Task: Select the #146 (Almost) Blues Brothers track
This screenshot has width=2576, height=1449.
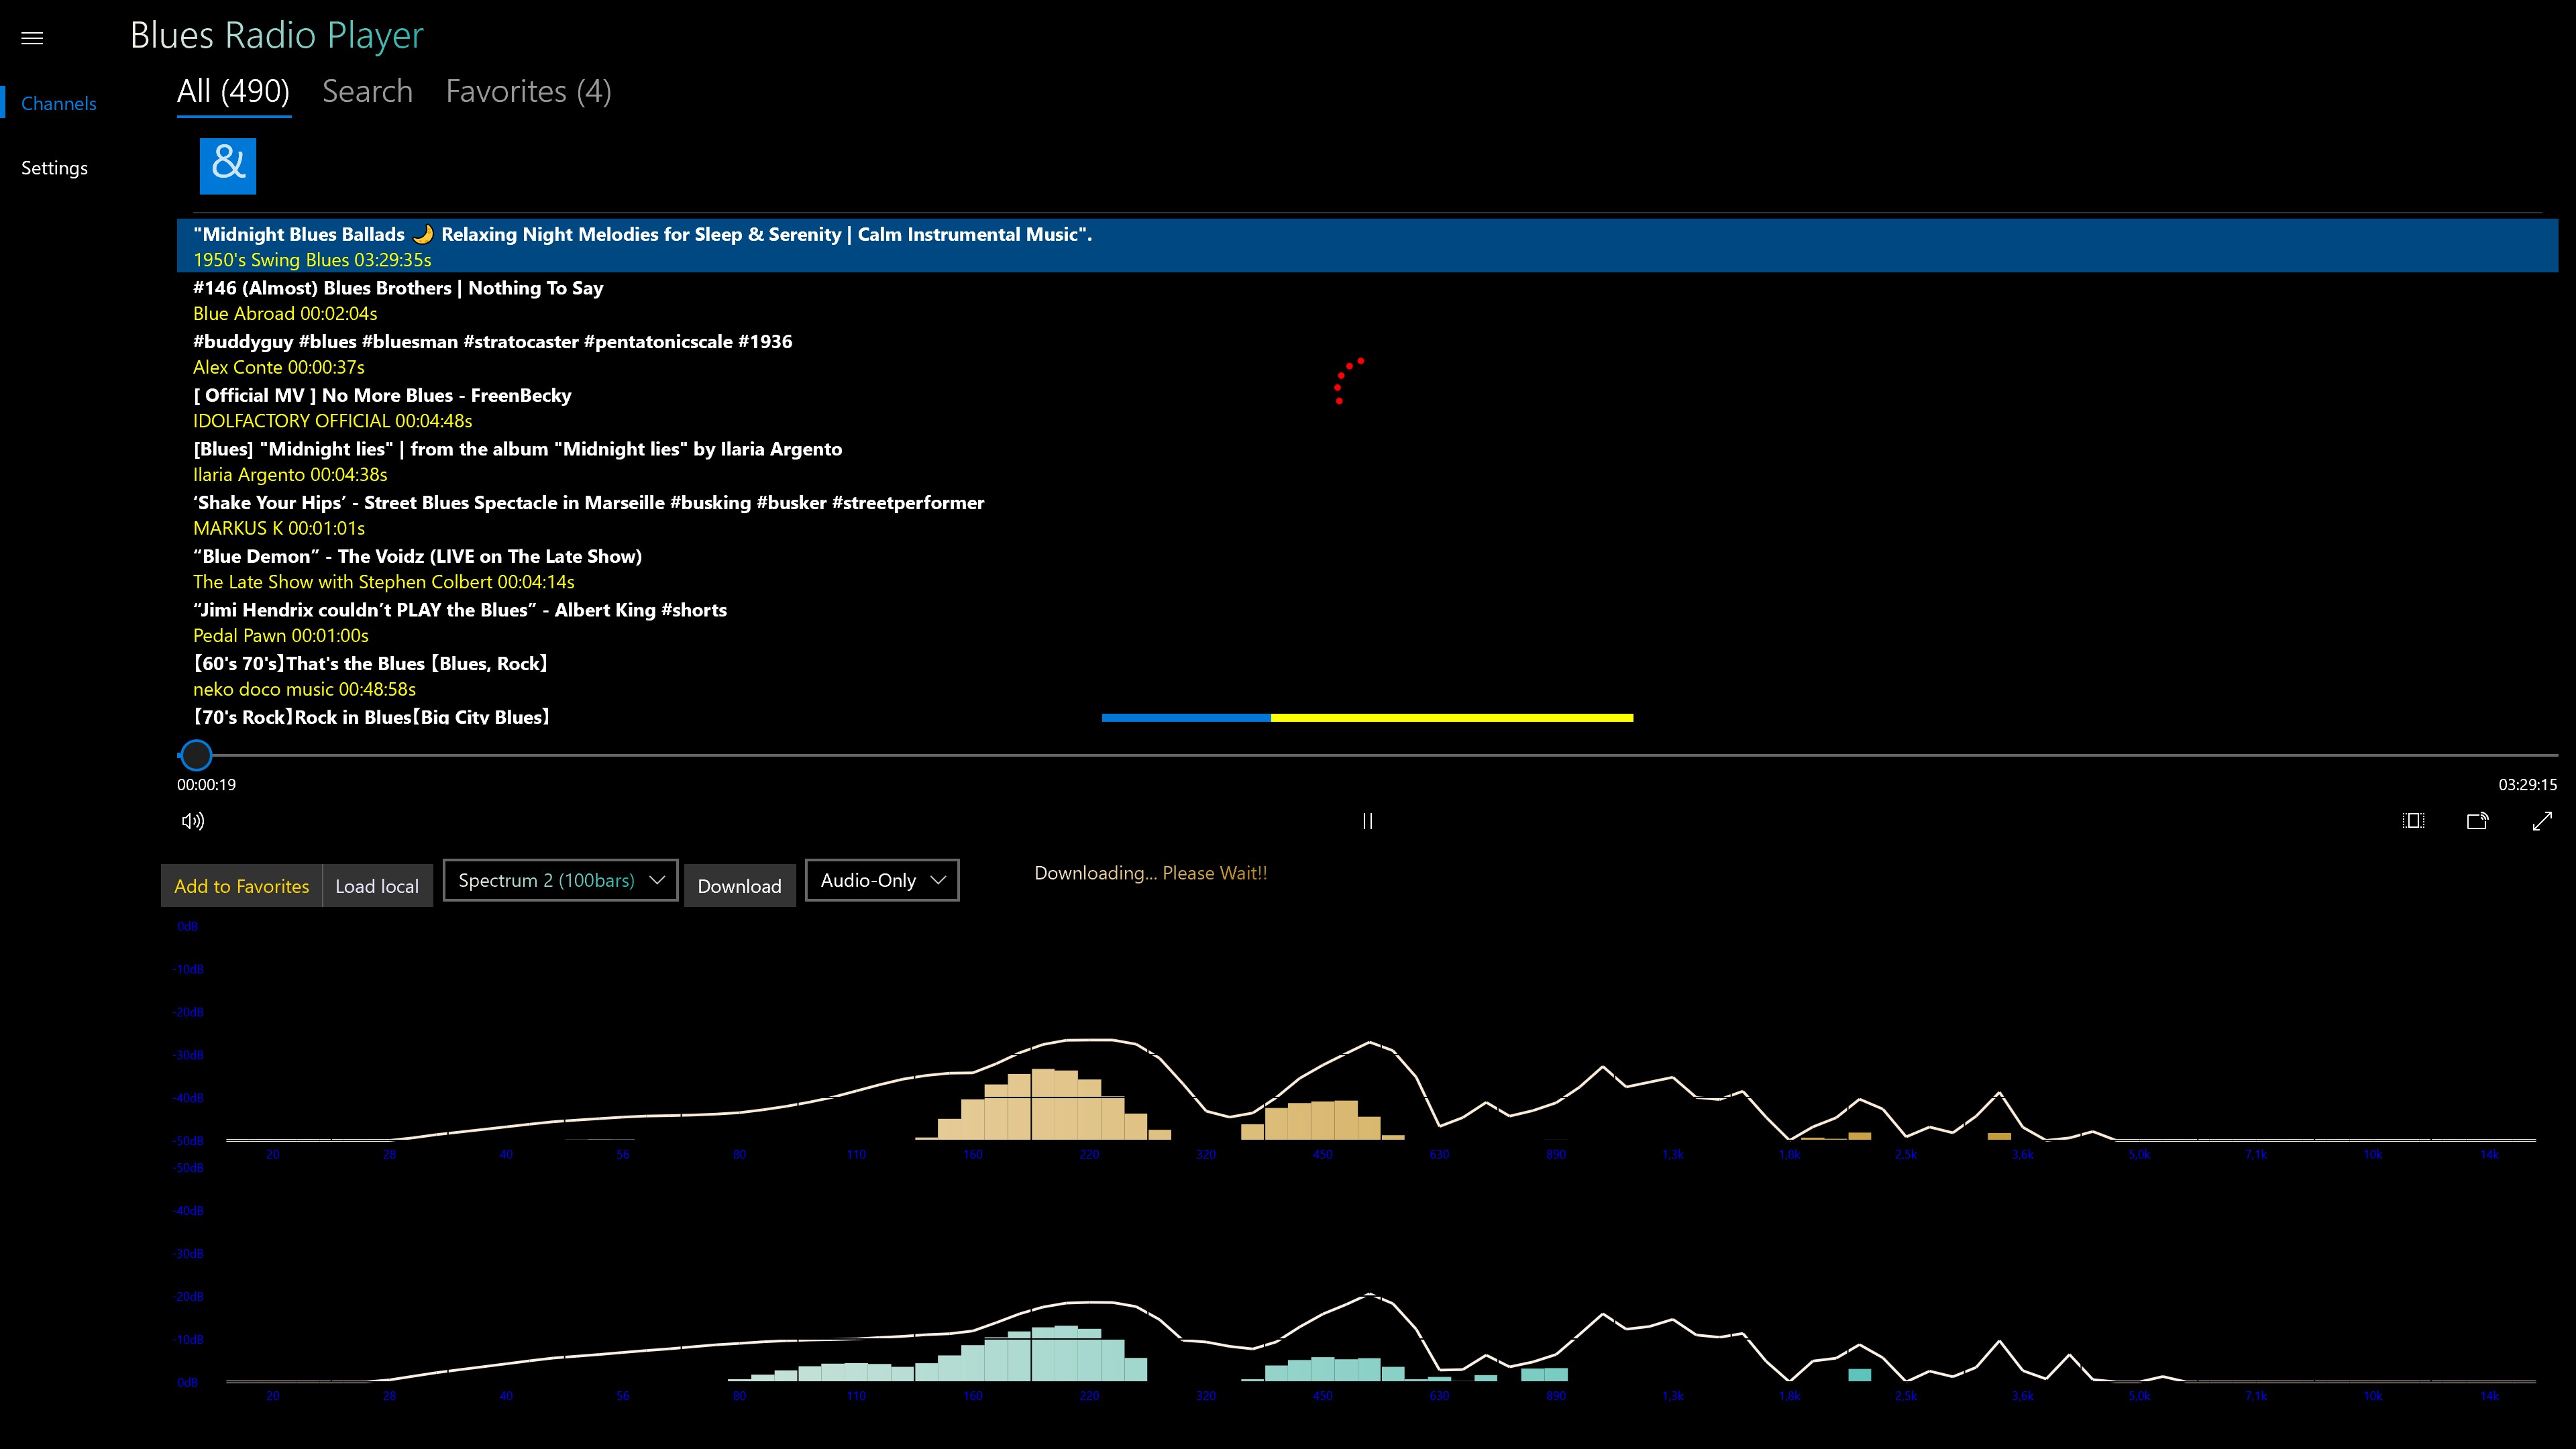Action: coord(398,300)
